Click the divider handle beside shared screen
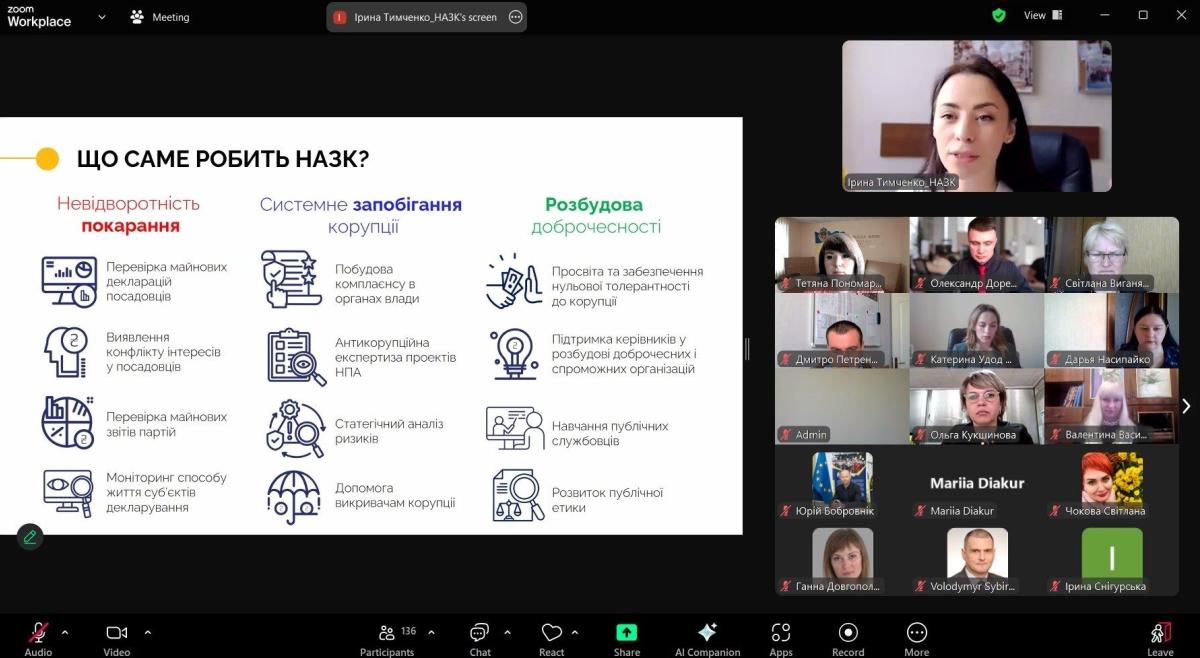The height and width of the screenshot is (658, 1200). coord(747,349)
